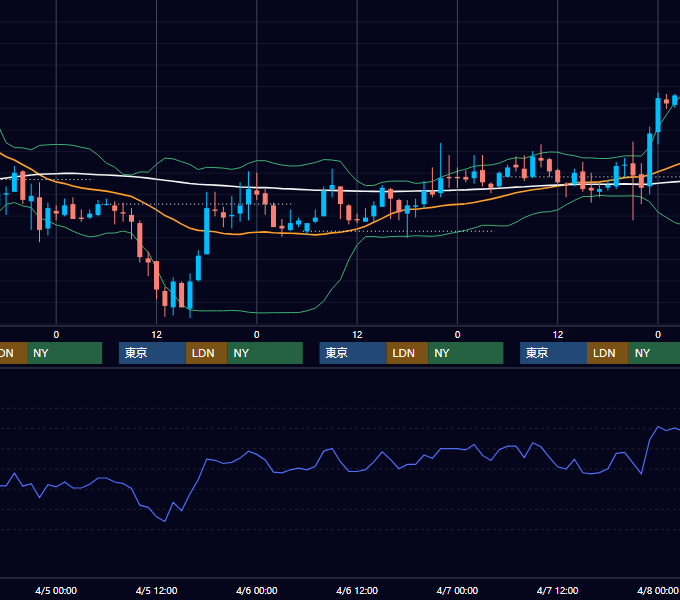Click the 4/7 00:00 date label
680x600 pixels.
pos(457,590)
